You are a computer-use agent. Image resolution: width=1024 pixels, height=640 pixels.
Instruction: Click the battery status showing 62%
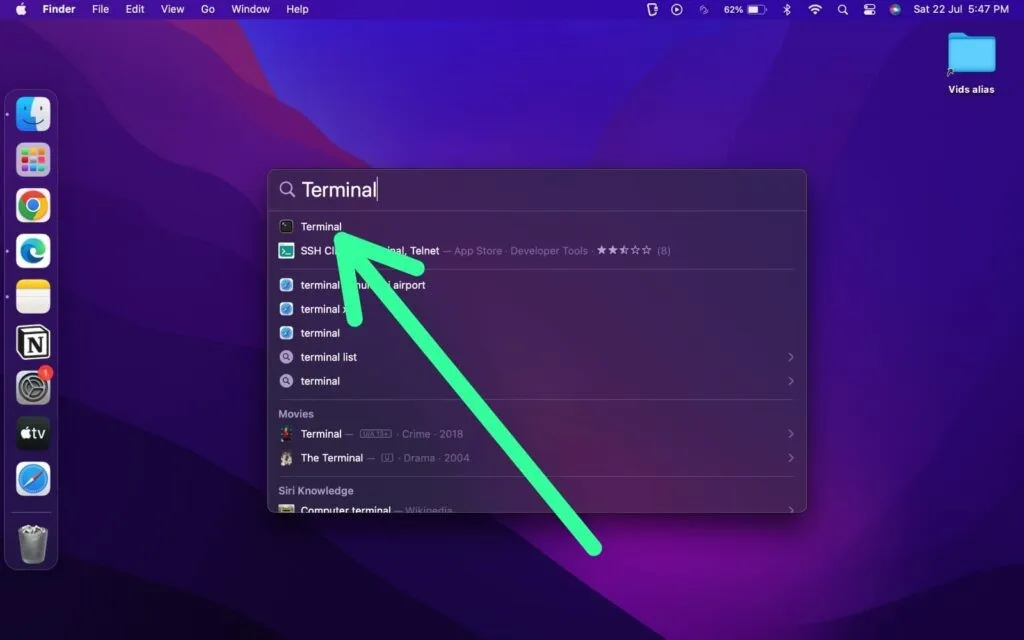click(x=744, y=9)
